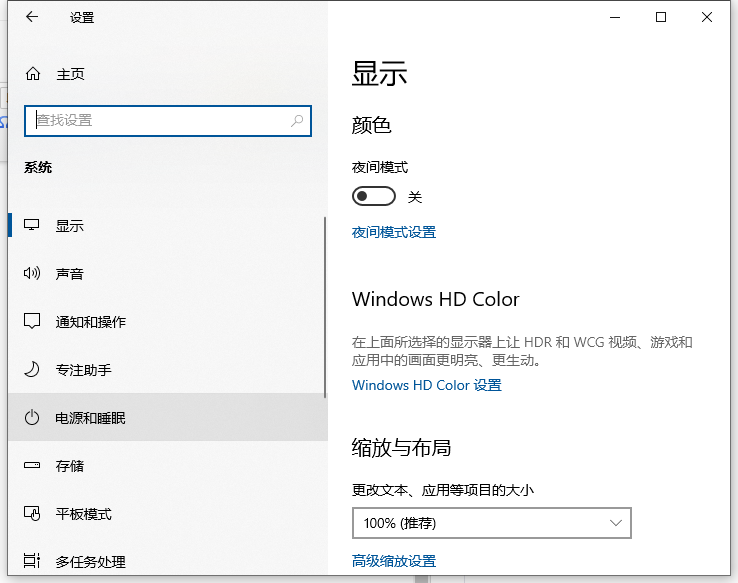Viewport: 738px width, 583px height.
Task: Open the Windows HD Color 设置 link
Action: [x=427, y=385]
